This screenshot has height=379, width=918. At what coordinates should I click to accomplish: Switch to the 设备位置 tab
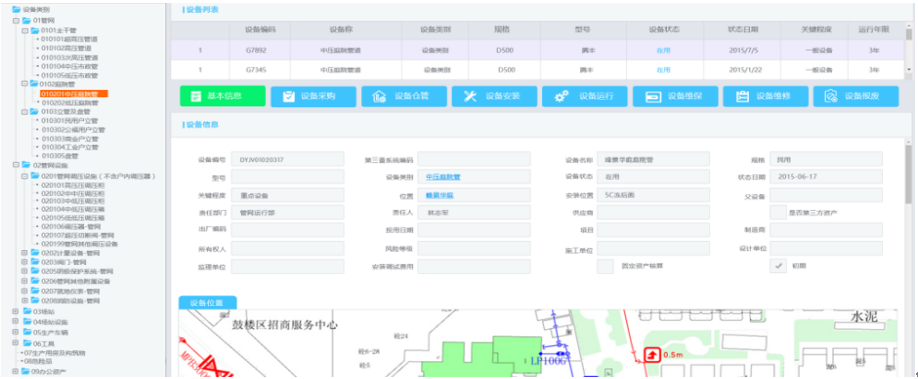(207, 303)
